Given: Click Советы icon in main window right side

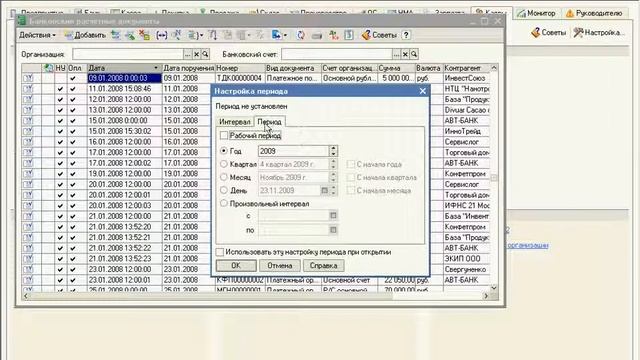Looking at the screenshot, I should point(548,32).
